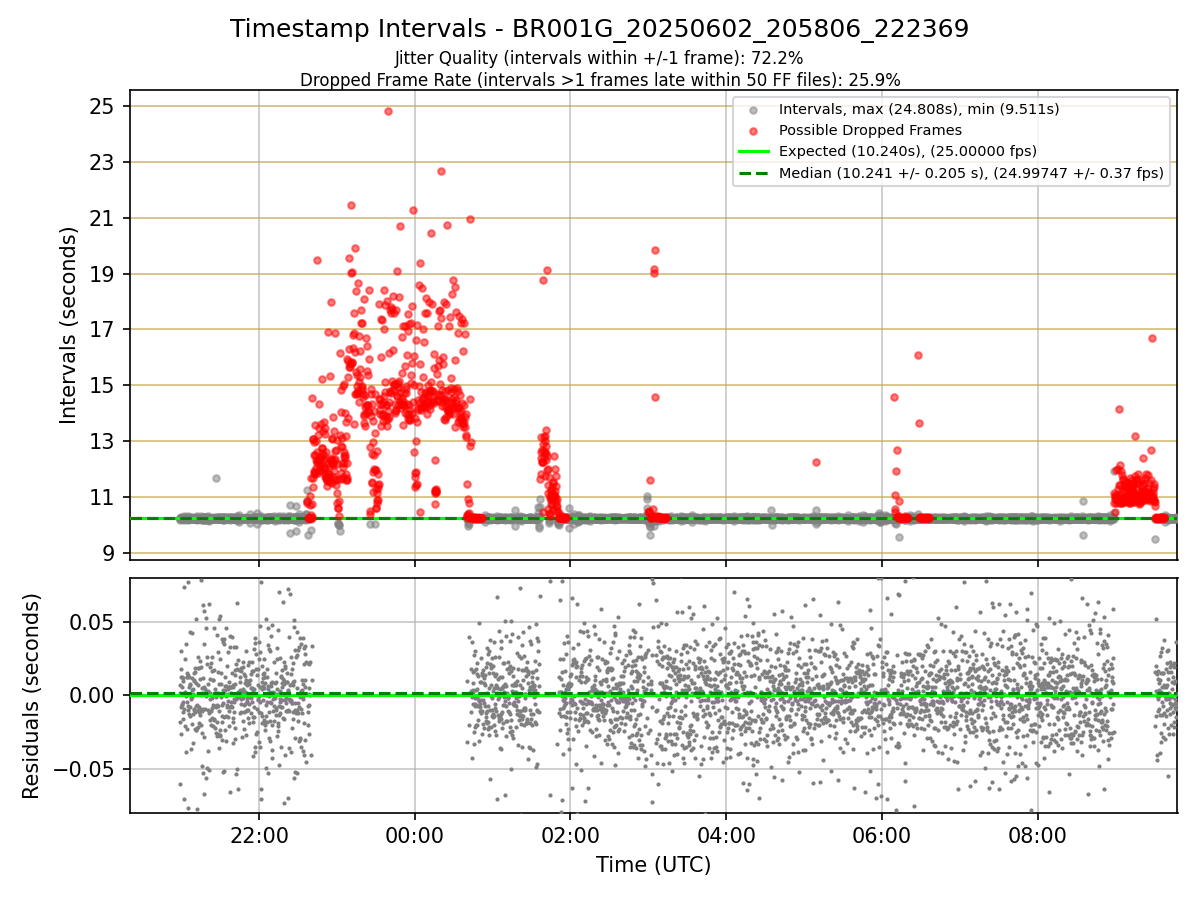Click the gray marker beside the Intervals legend entry

[754, 109]
